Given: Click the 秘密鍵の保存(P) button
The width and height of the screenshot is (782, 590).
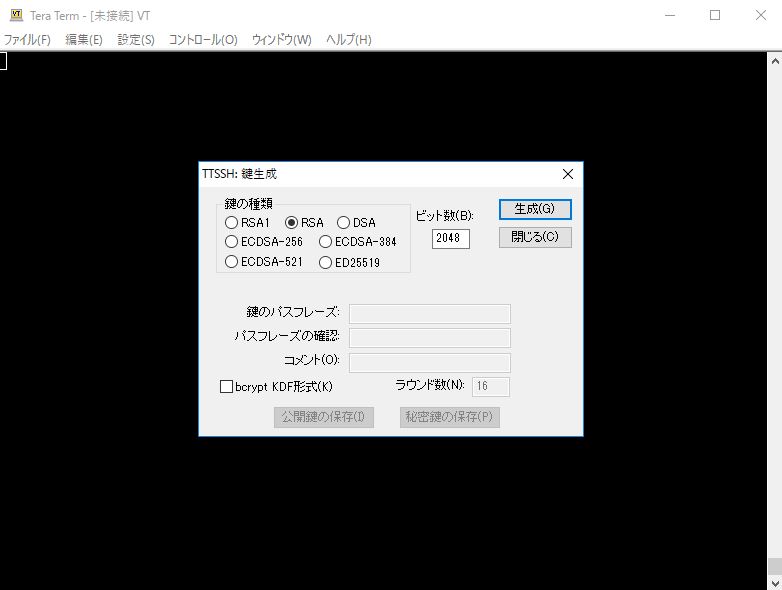Looking at the screenshot, I should pos(449,417).
